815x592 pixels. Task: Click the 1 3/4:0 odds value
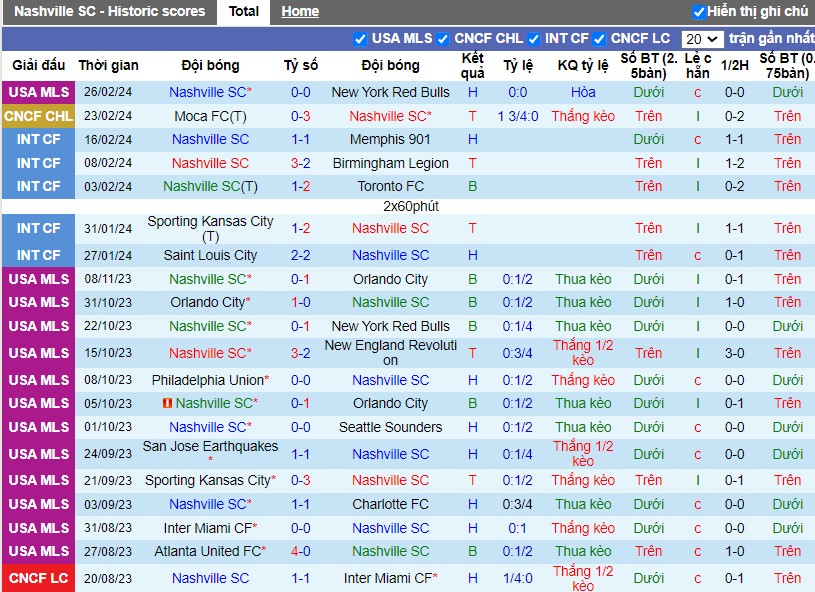point(518,116)
